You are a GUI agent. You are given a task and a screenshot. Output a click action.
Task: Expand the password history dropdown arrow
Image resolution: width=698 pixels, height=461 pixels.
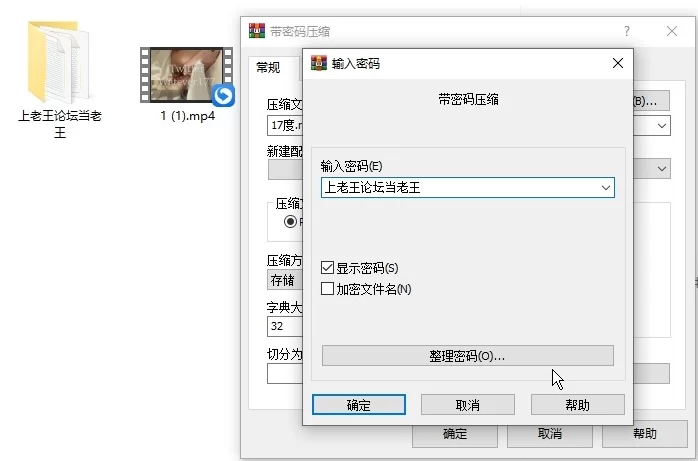pos(605,188)
